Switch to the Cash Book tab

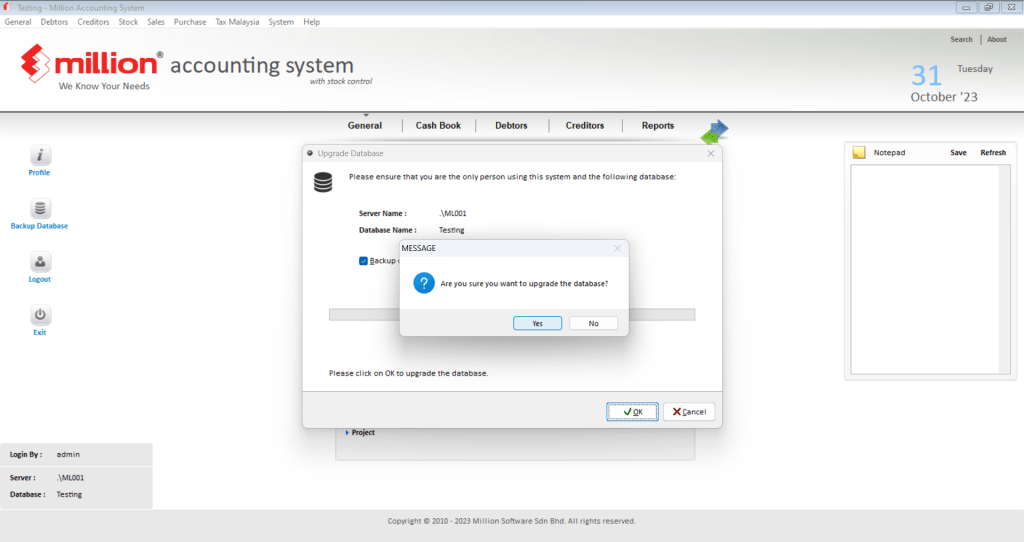coord(438,126)
